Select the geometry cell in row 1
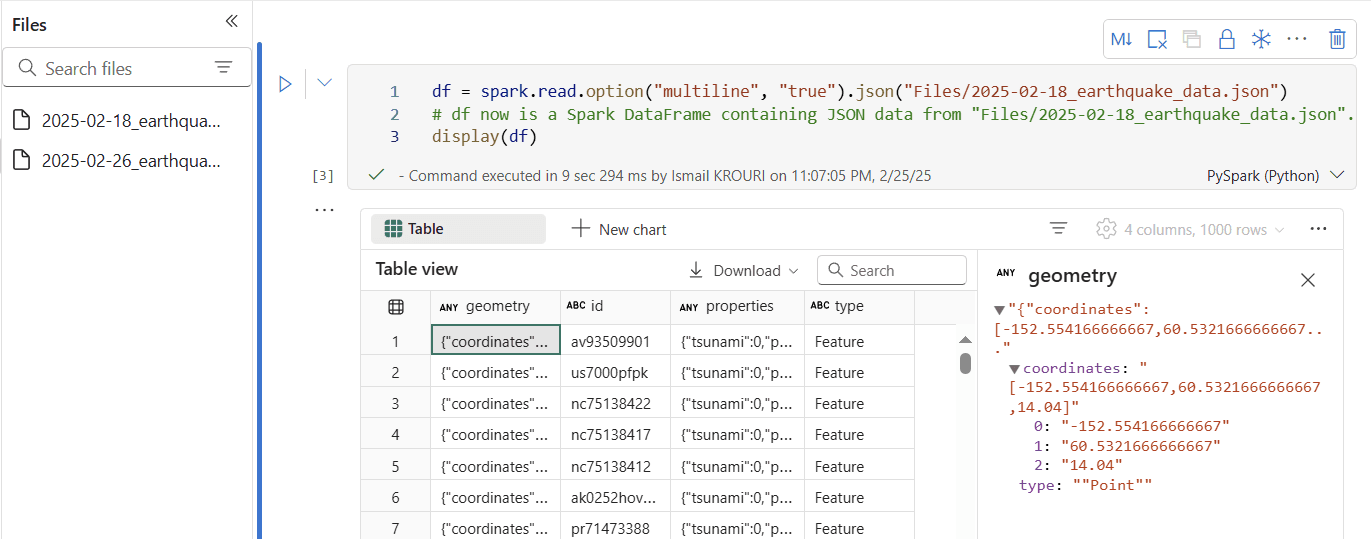The image size is (1371, 539). tap(495, 341)
